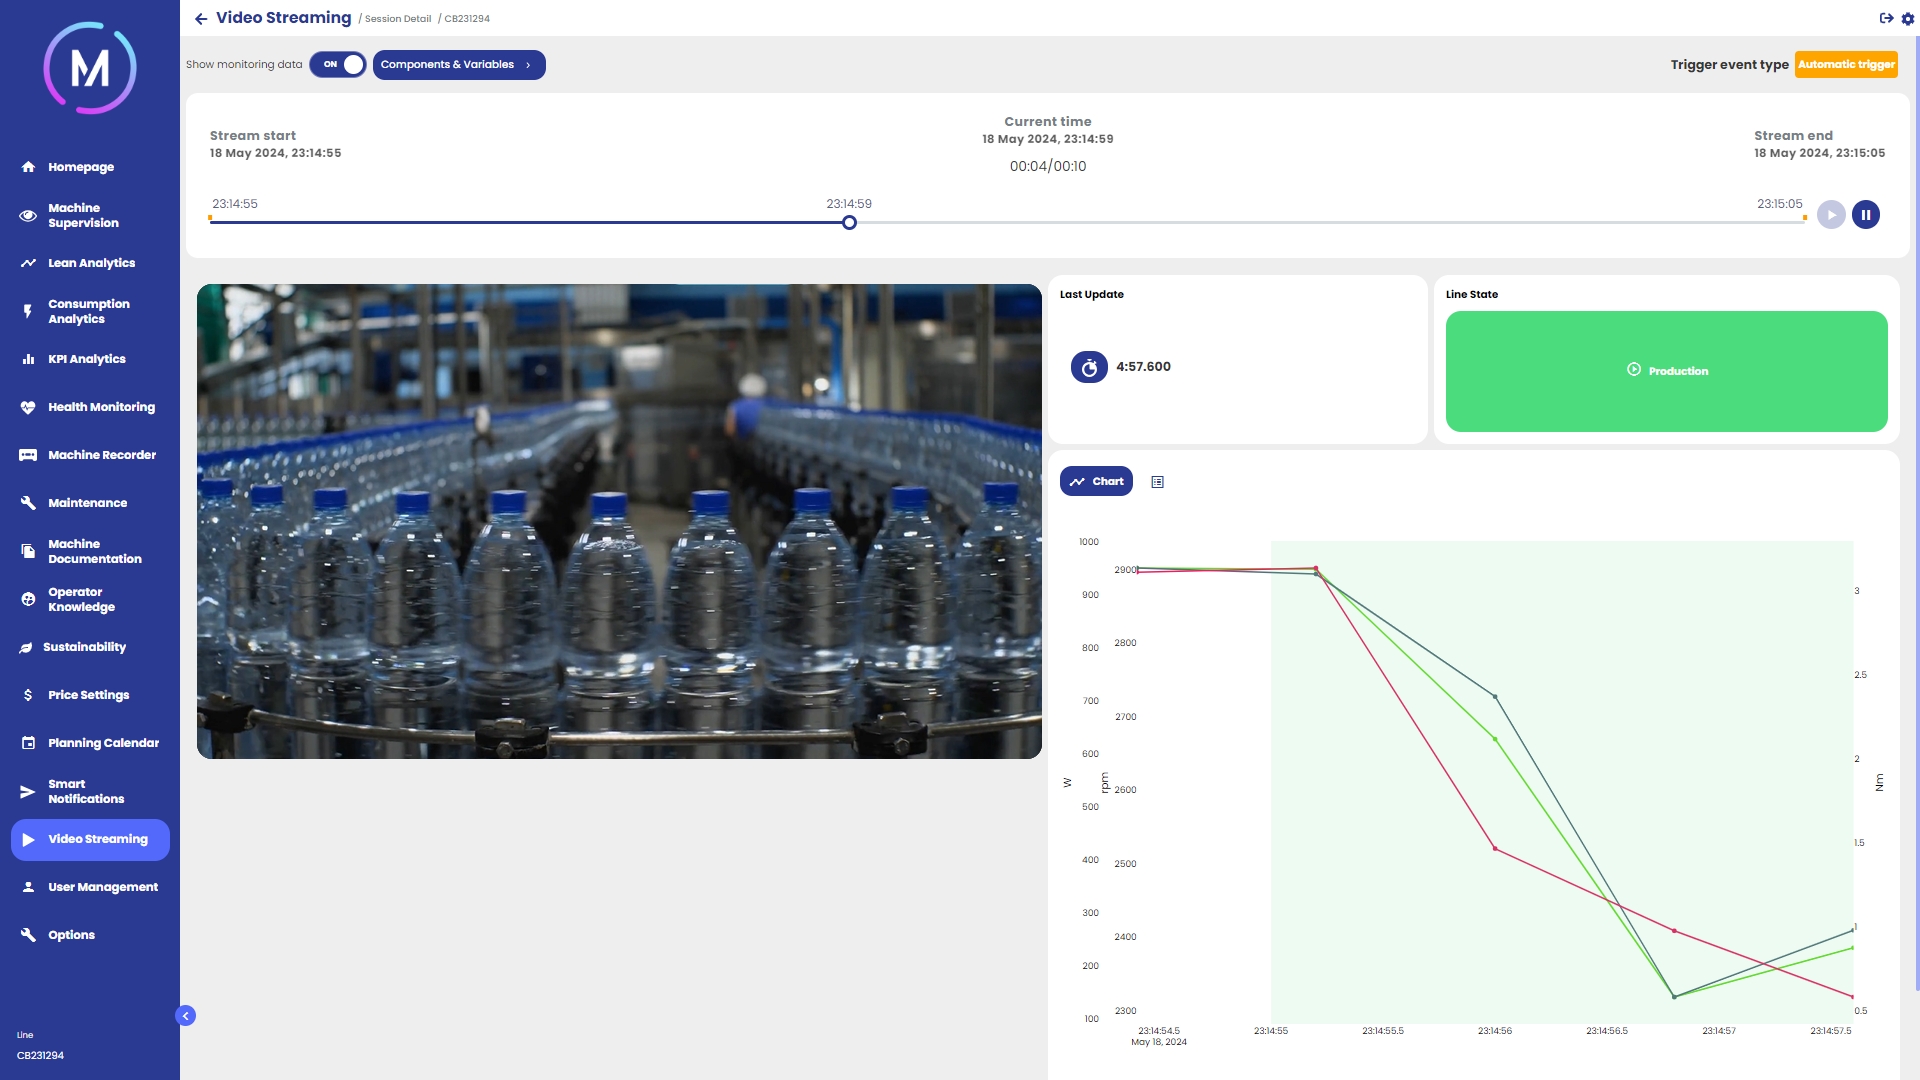This screenshot has width=1920, height=1080.
Task: Collapse the sidebar with the round chevron
Action: (x=185, y=1016)
